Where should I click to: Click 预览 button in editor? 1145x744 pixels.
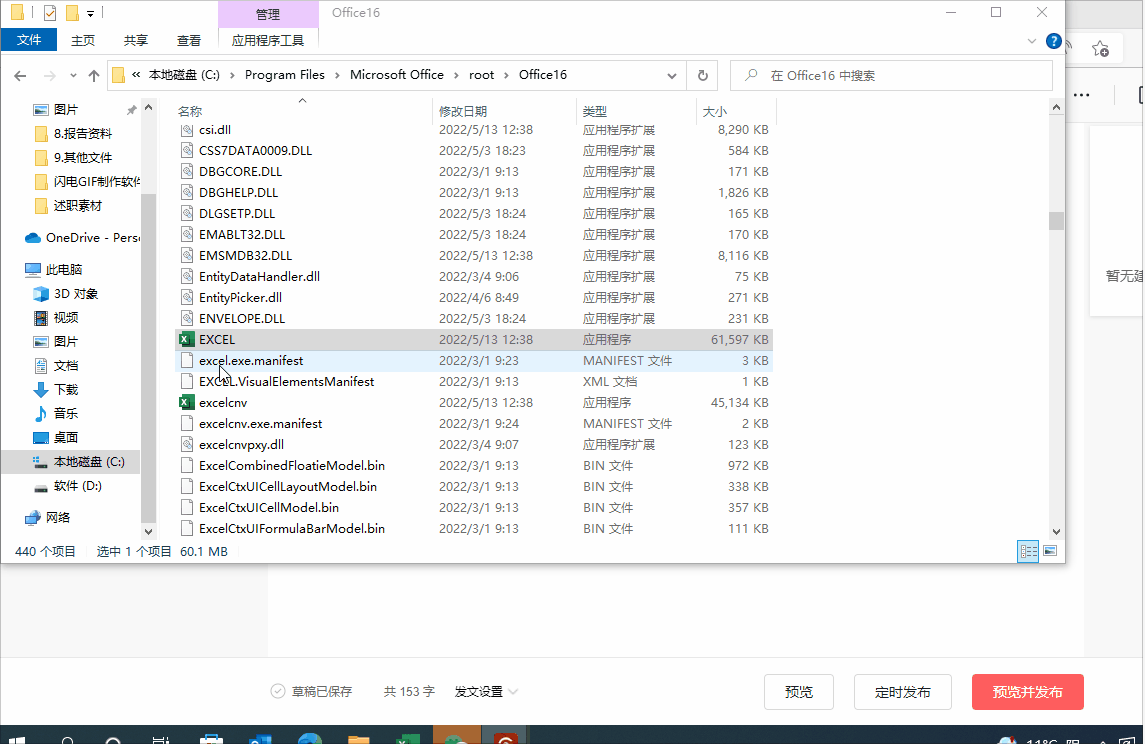(799, 692)
